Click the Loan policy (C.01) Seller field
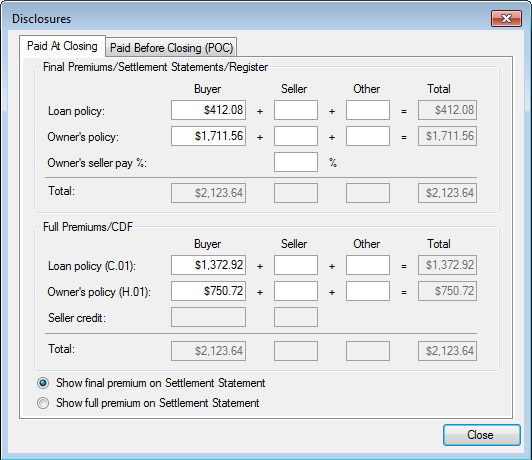532x460 pixels. (296, 265)
